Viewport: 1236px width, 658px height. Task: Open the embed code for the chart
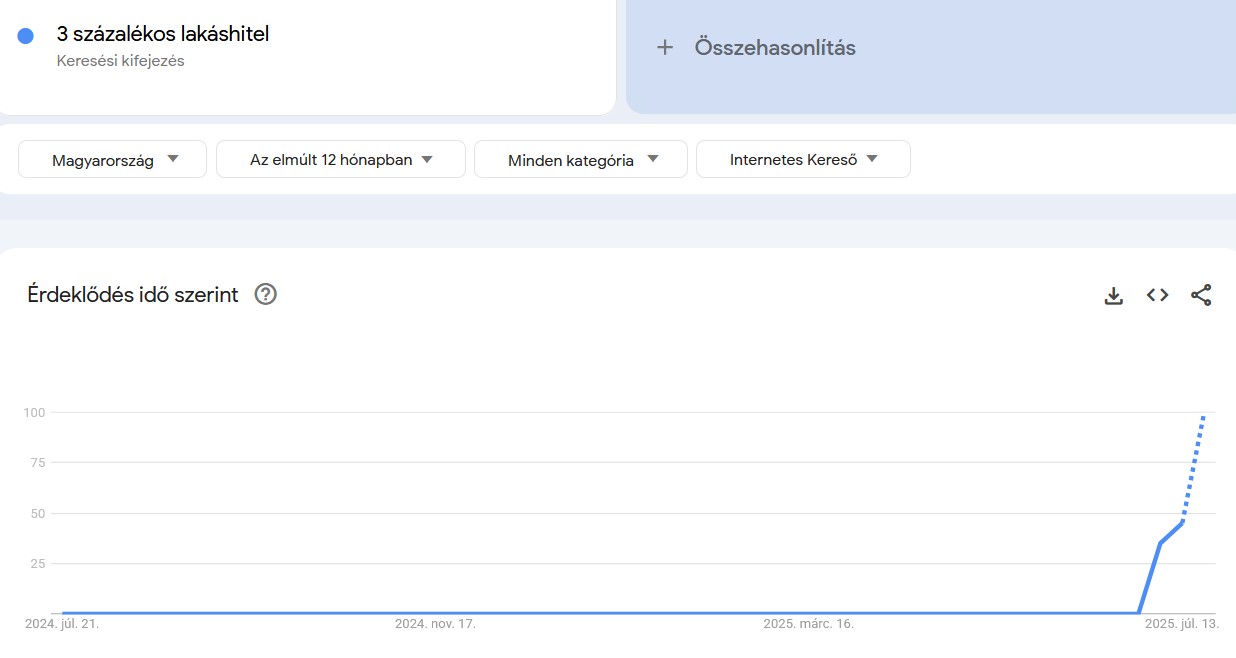(1157, 295)
